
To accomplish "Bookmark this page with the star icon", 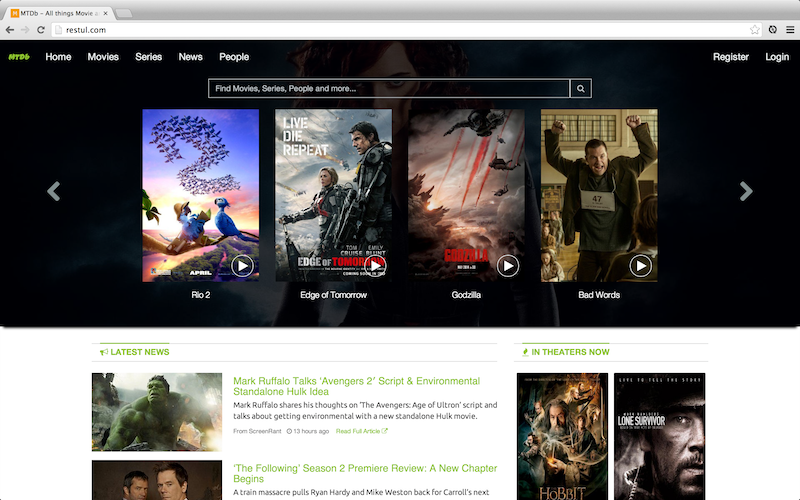I will [755, 30].
